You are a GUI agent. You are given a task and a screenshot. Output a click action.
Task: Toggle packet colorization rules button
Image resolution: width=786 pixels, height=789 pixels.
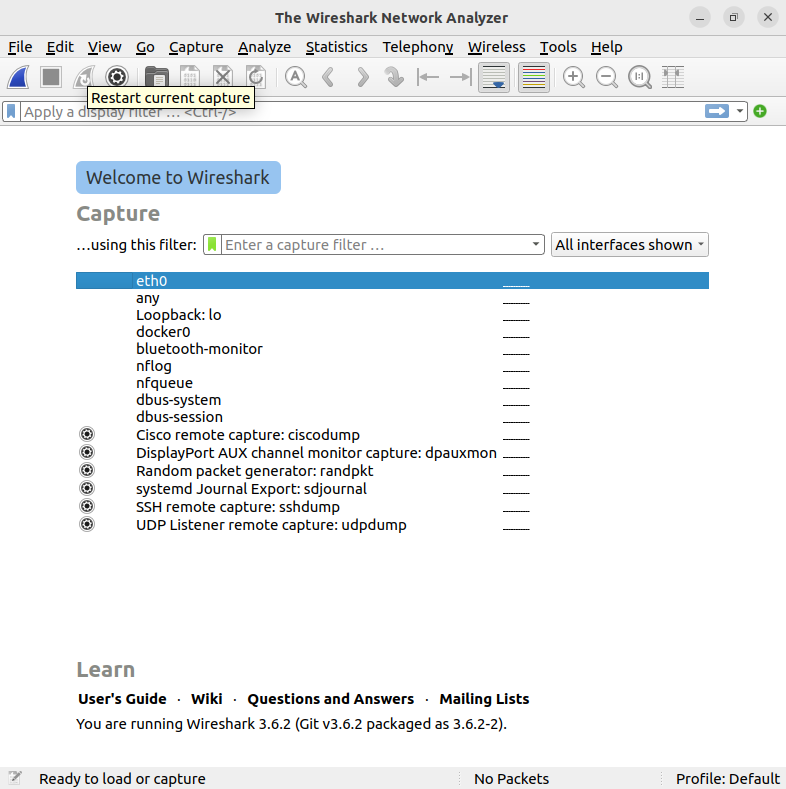click(x=534, y=77)
